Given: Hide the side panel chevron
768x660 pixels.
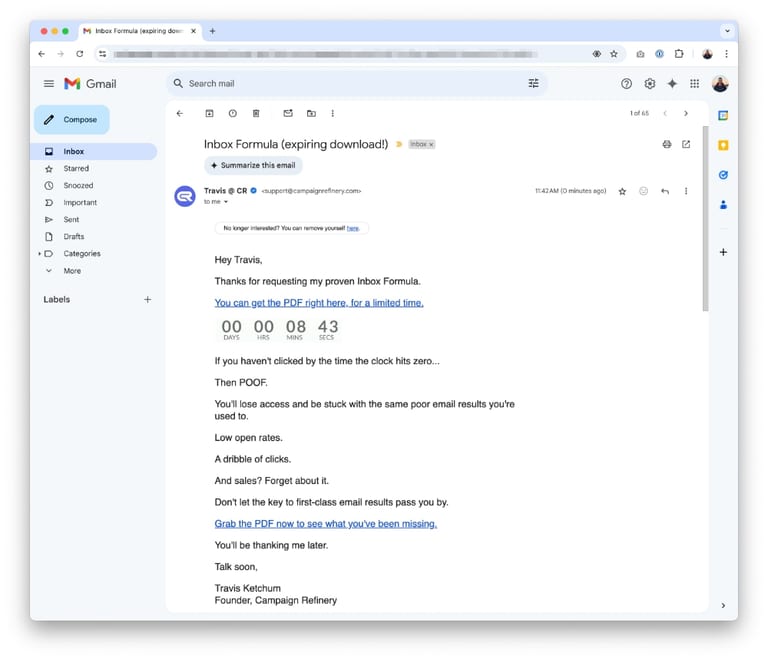Looking at the screenshot, I should (723, 606).
